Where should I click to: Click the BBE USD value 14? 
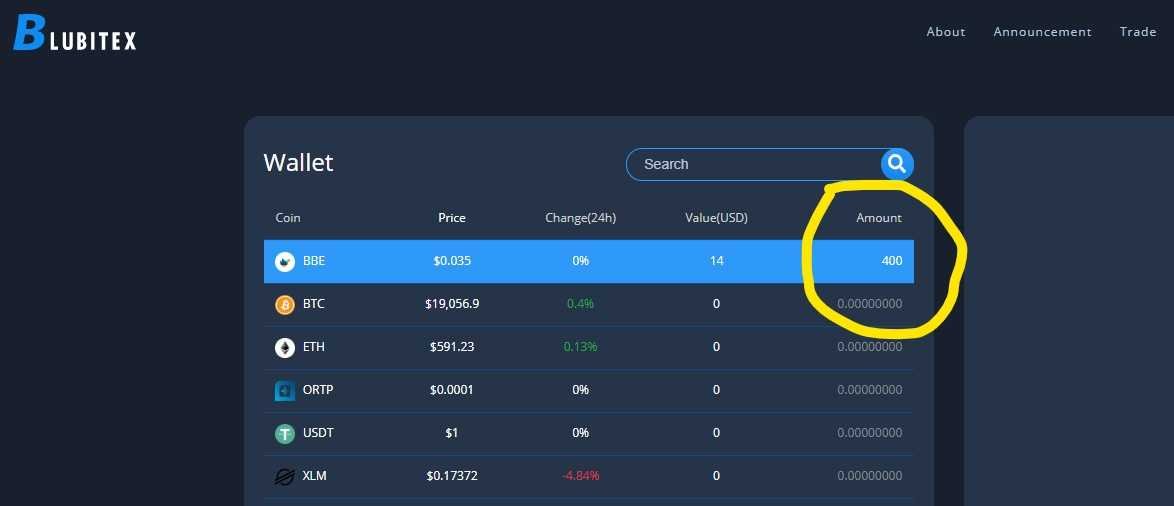[x=717, y=261]
